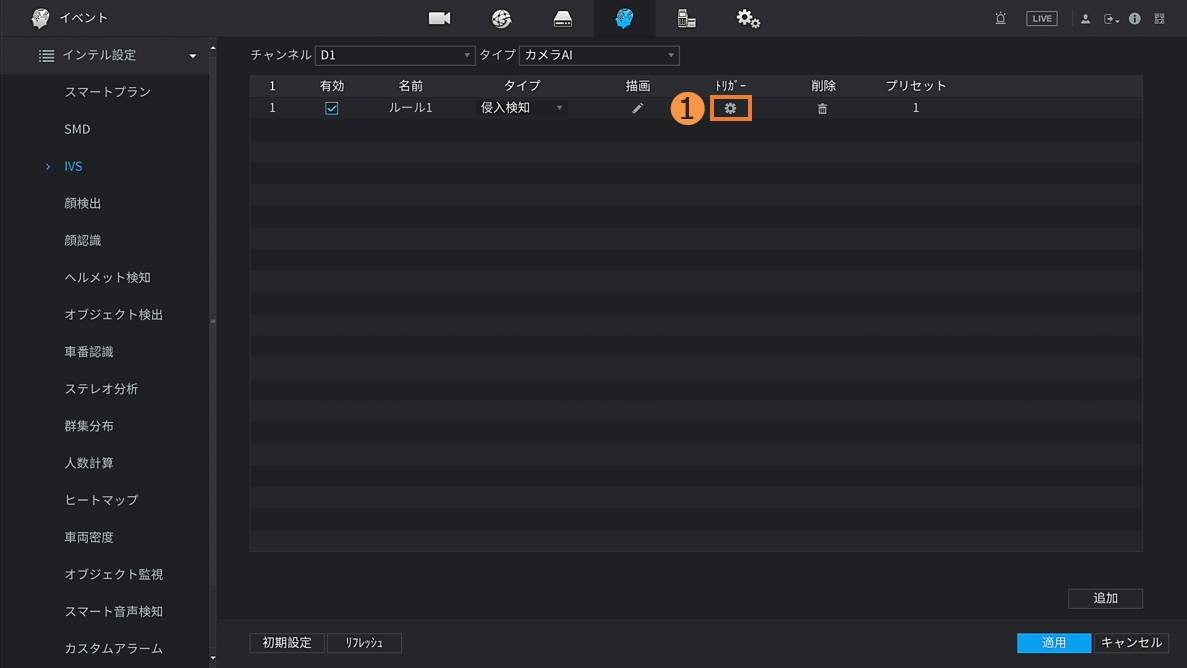
Task: Click the sidebar vertical scrollbar
Action: pyautogui.click(x=212, y=320)
